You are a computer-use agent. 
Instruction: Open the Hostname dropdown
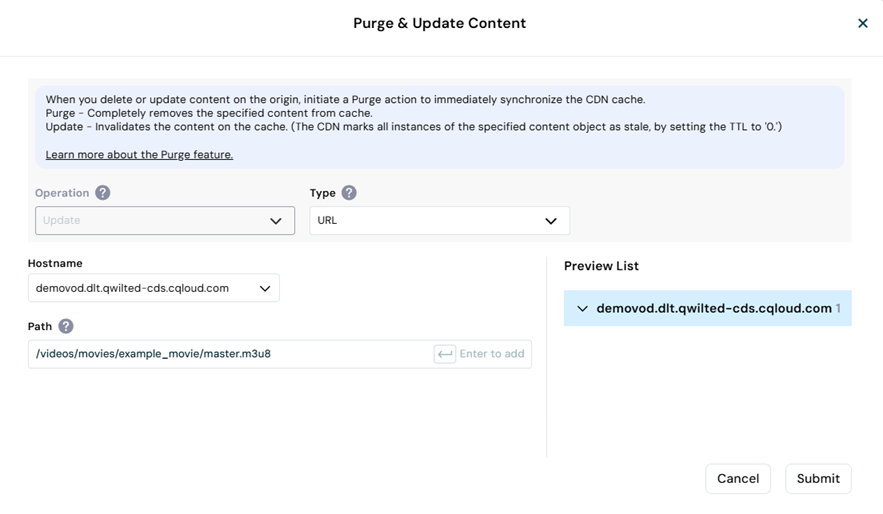[x=154, y=288]
